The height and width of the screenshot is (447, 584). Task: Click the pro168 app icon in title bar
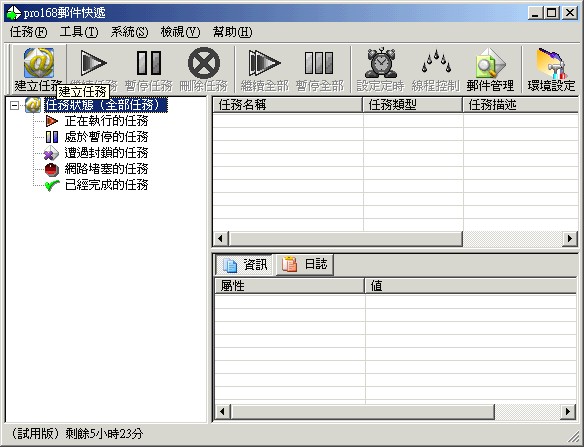(14, 13)
